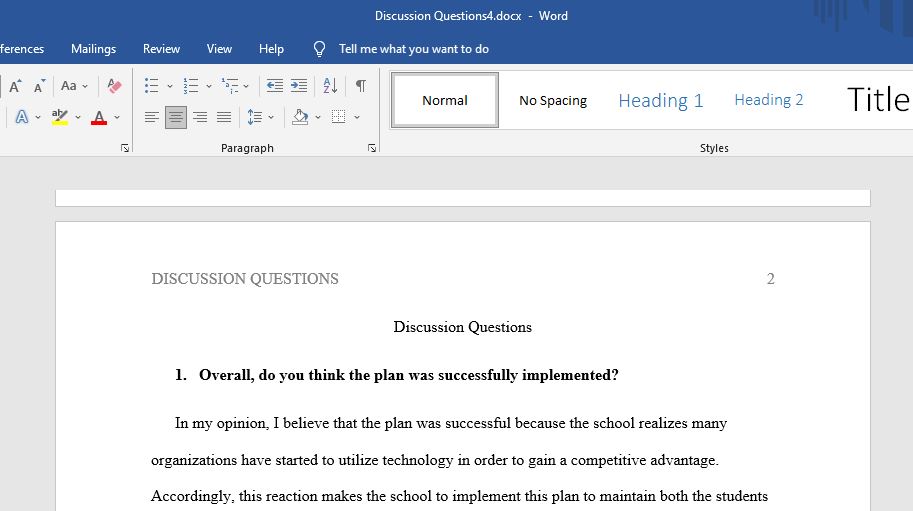The width and height of the screenshot is (913, 511).
Task: Toggle Show/Hide paragraph marks
Action: [361, 86]
